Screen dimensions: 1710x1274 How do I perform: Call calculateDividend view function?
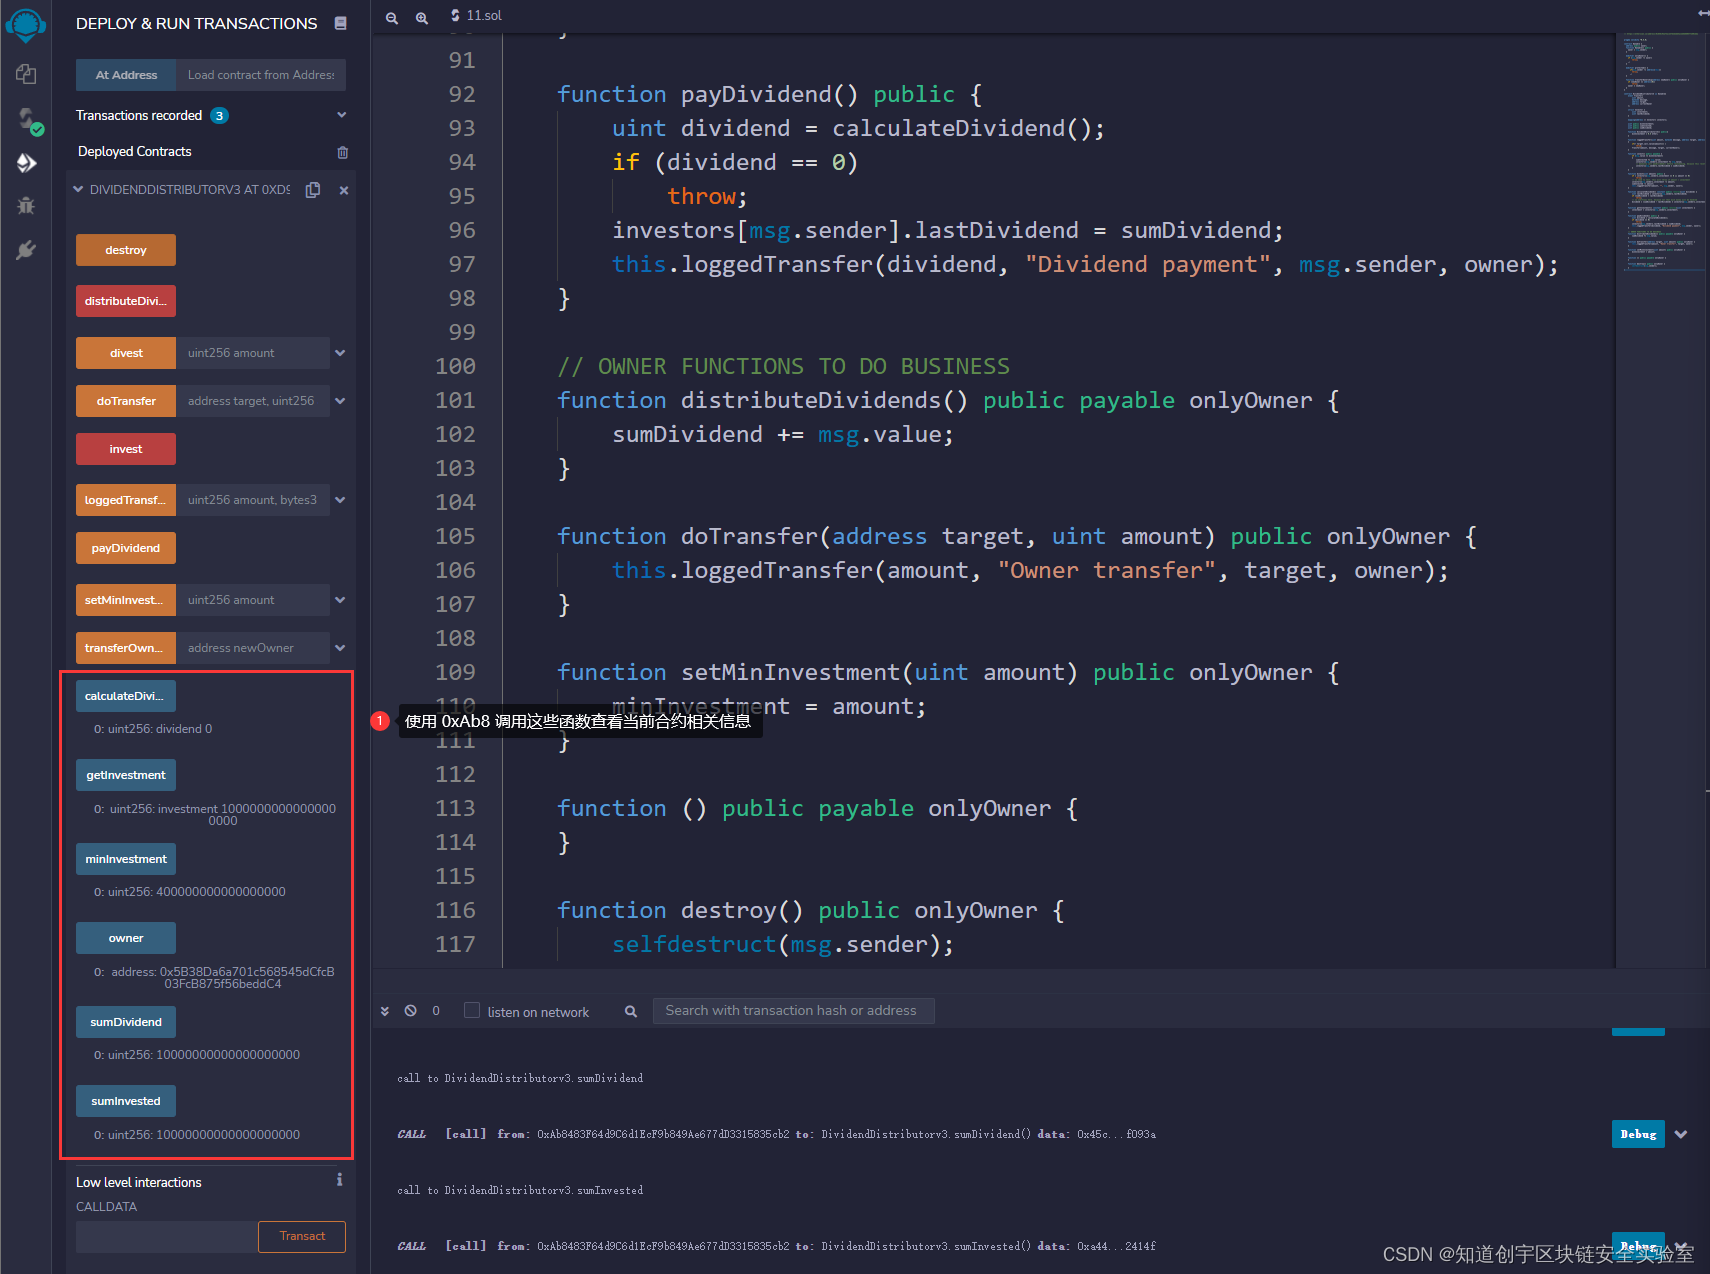[126, 696]
